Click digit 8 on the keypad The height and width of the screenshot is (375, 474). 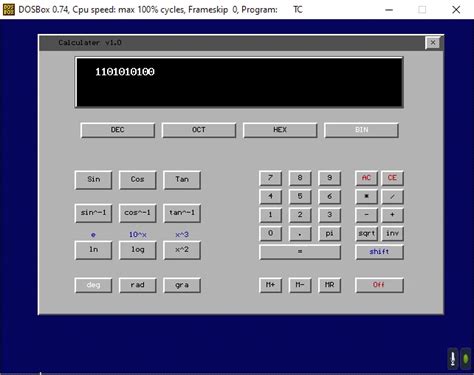[300, 178]
